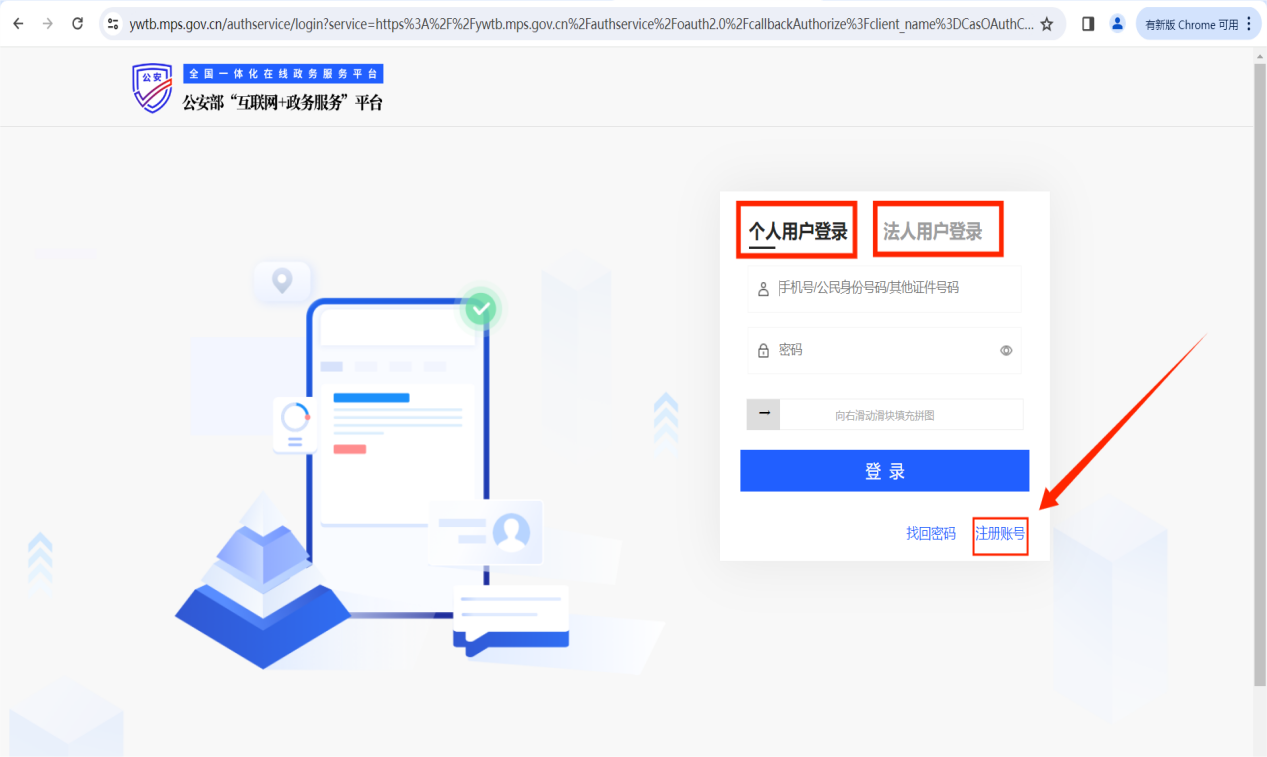Click the 找回密码 password recovery link
The width and height of the screenshot is (1267, 757).
point(929,533)
